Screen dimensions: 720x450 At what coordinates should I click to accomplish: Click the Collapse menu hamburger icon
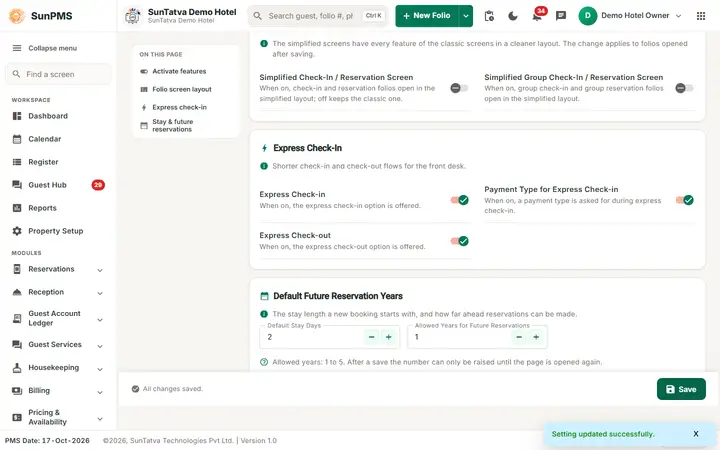(x=17, y=48)
